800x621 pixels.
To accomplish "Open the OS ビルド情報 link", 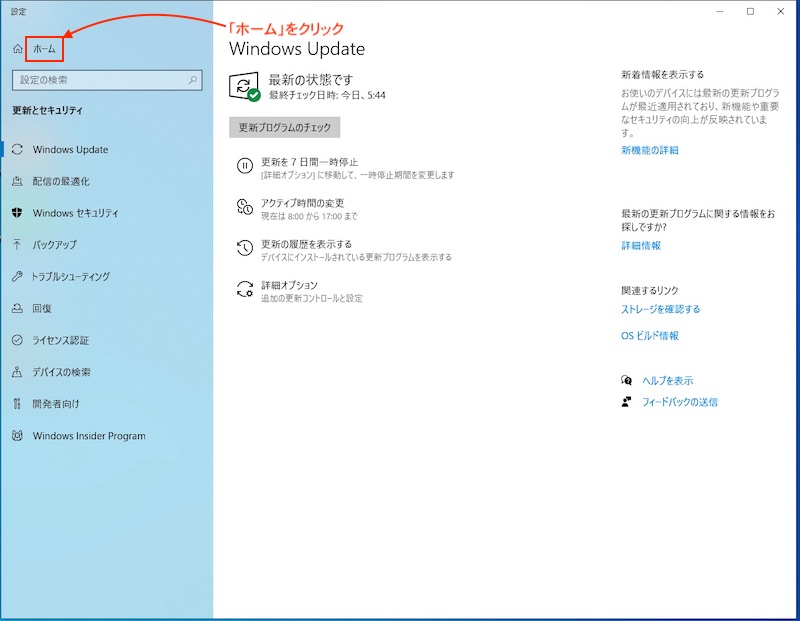I will (649, 336).
